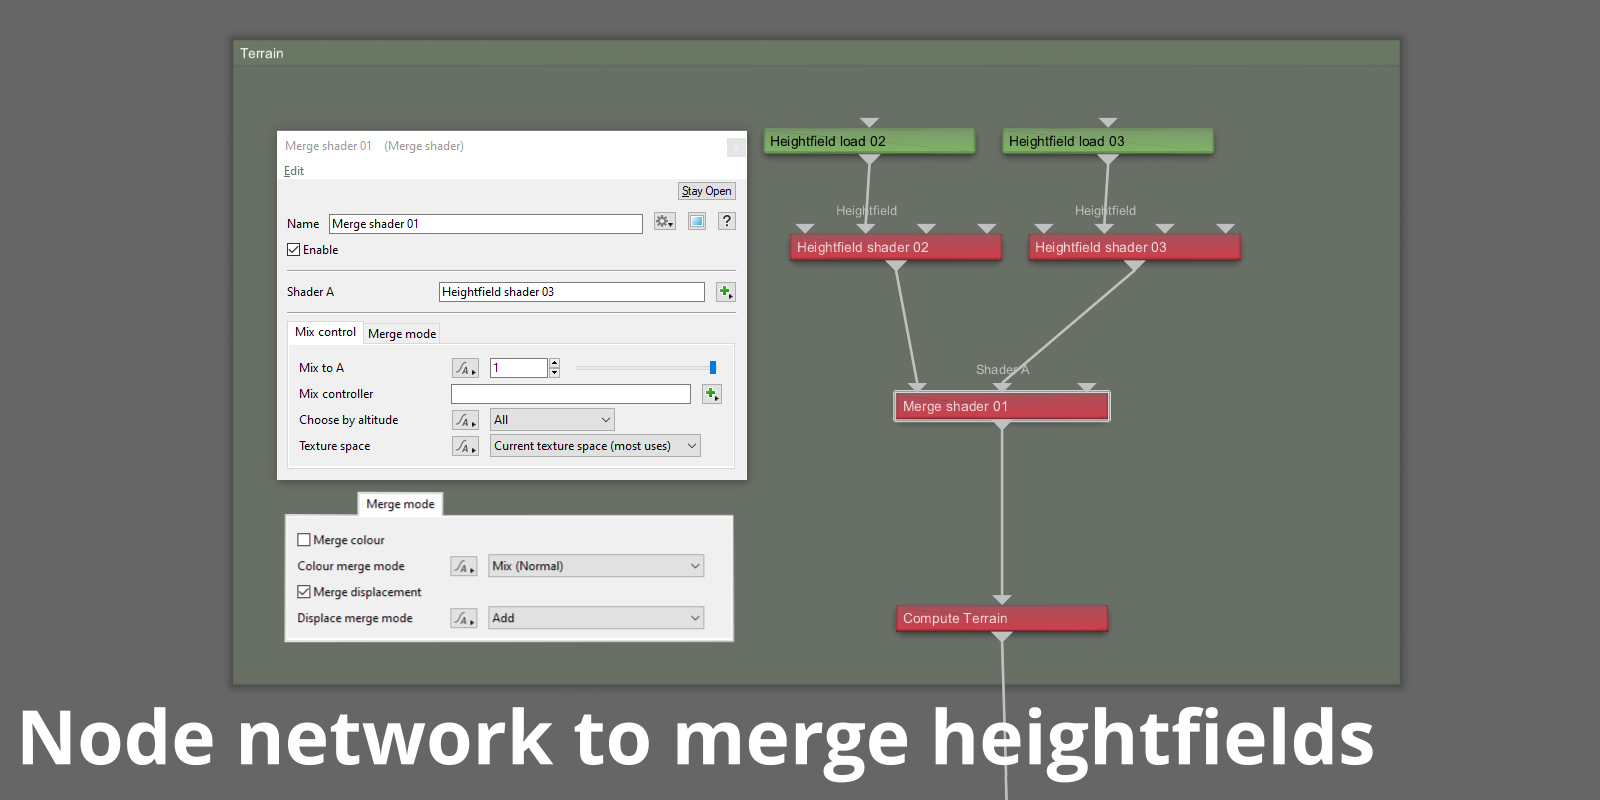Enable the Merge colour checkbox
1600x800 pixels.
tap(304, 540)
